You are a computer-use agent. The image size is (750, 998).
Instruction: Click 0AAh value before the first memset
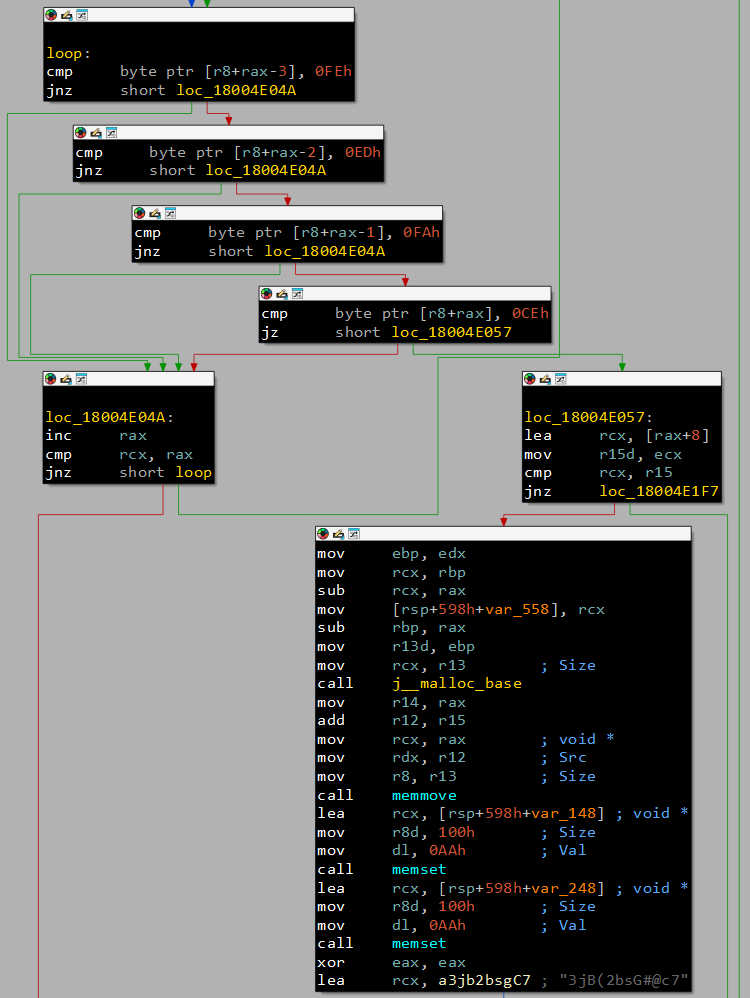447,850
